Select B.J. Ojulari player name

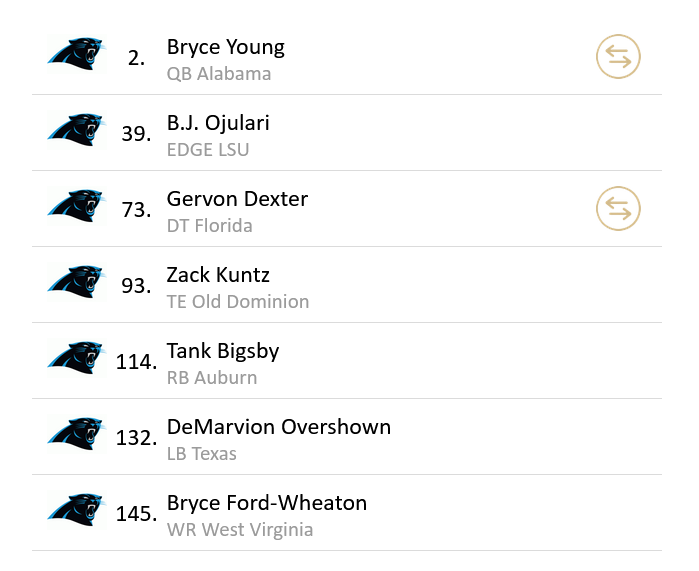click(x=218, y=123)
